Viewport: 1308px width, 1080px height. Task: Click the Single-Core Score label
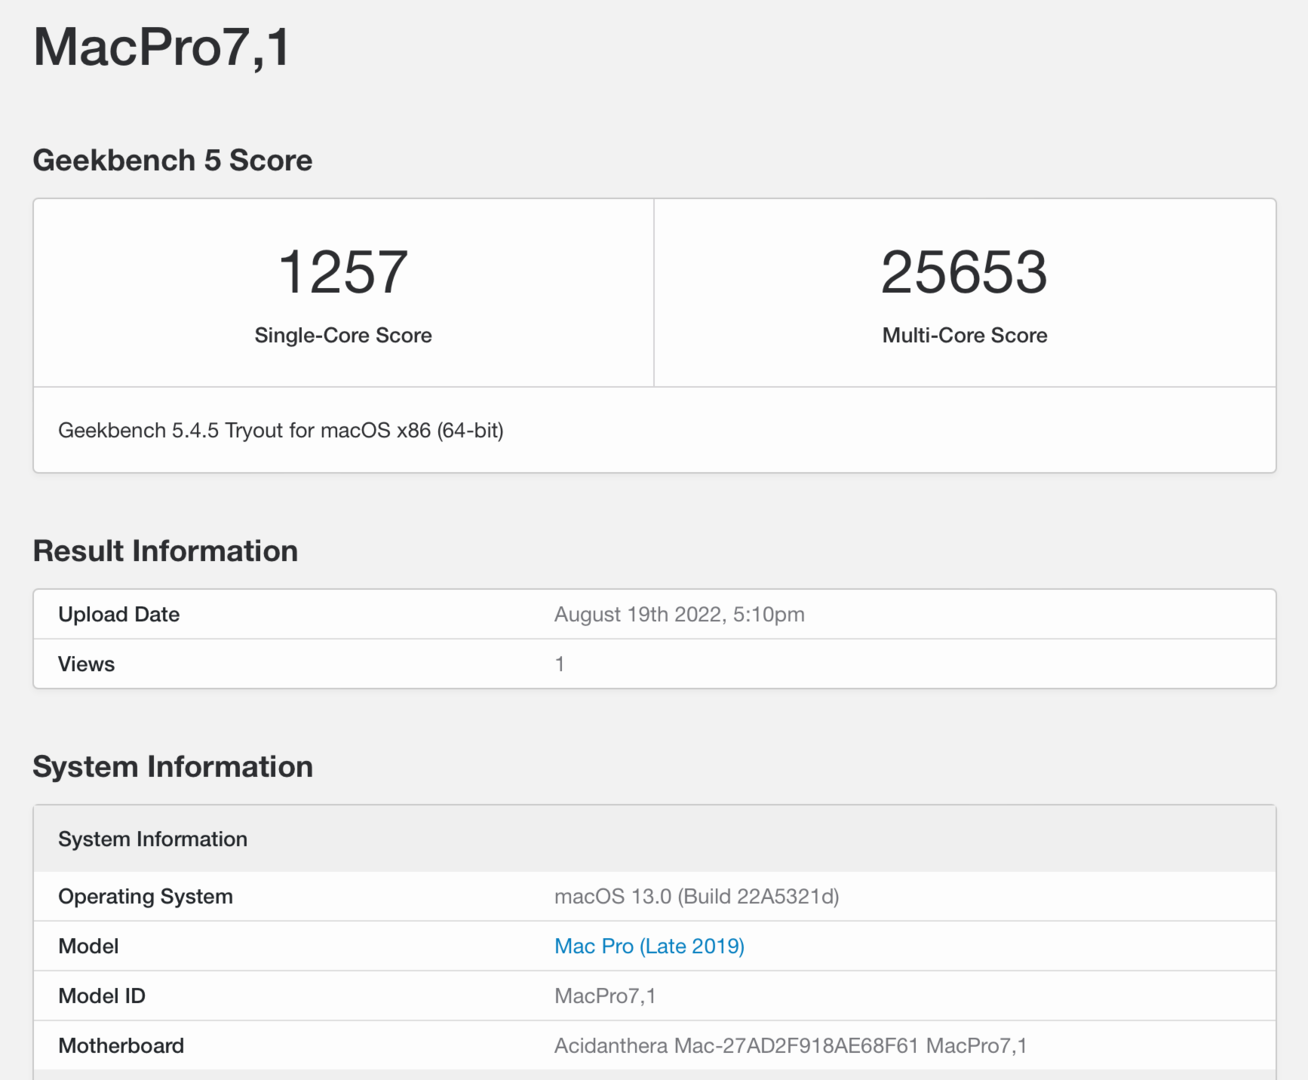click(343, 335)
